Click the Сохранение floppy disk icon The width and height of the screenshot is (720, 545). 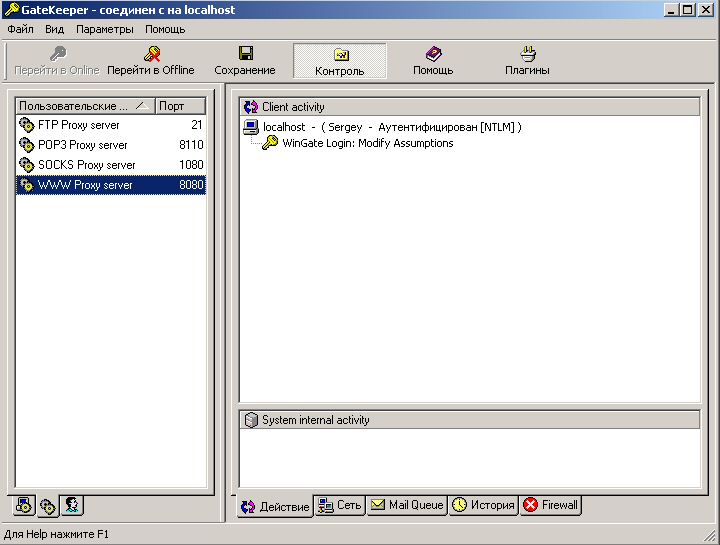[246, 53]
